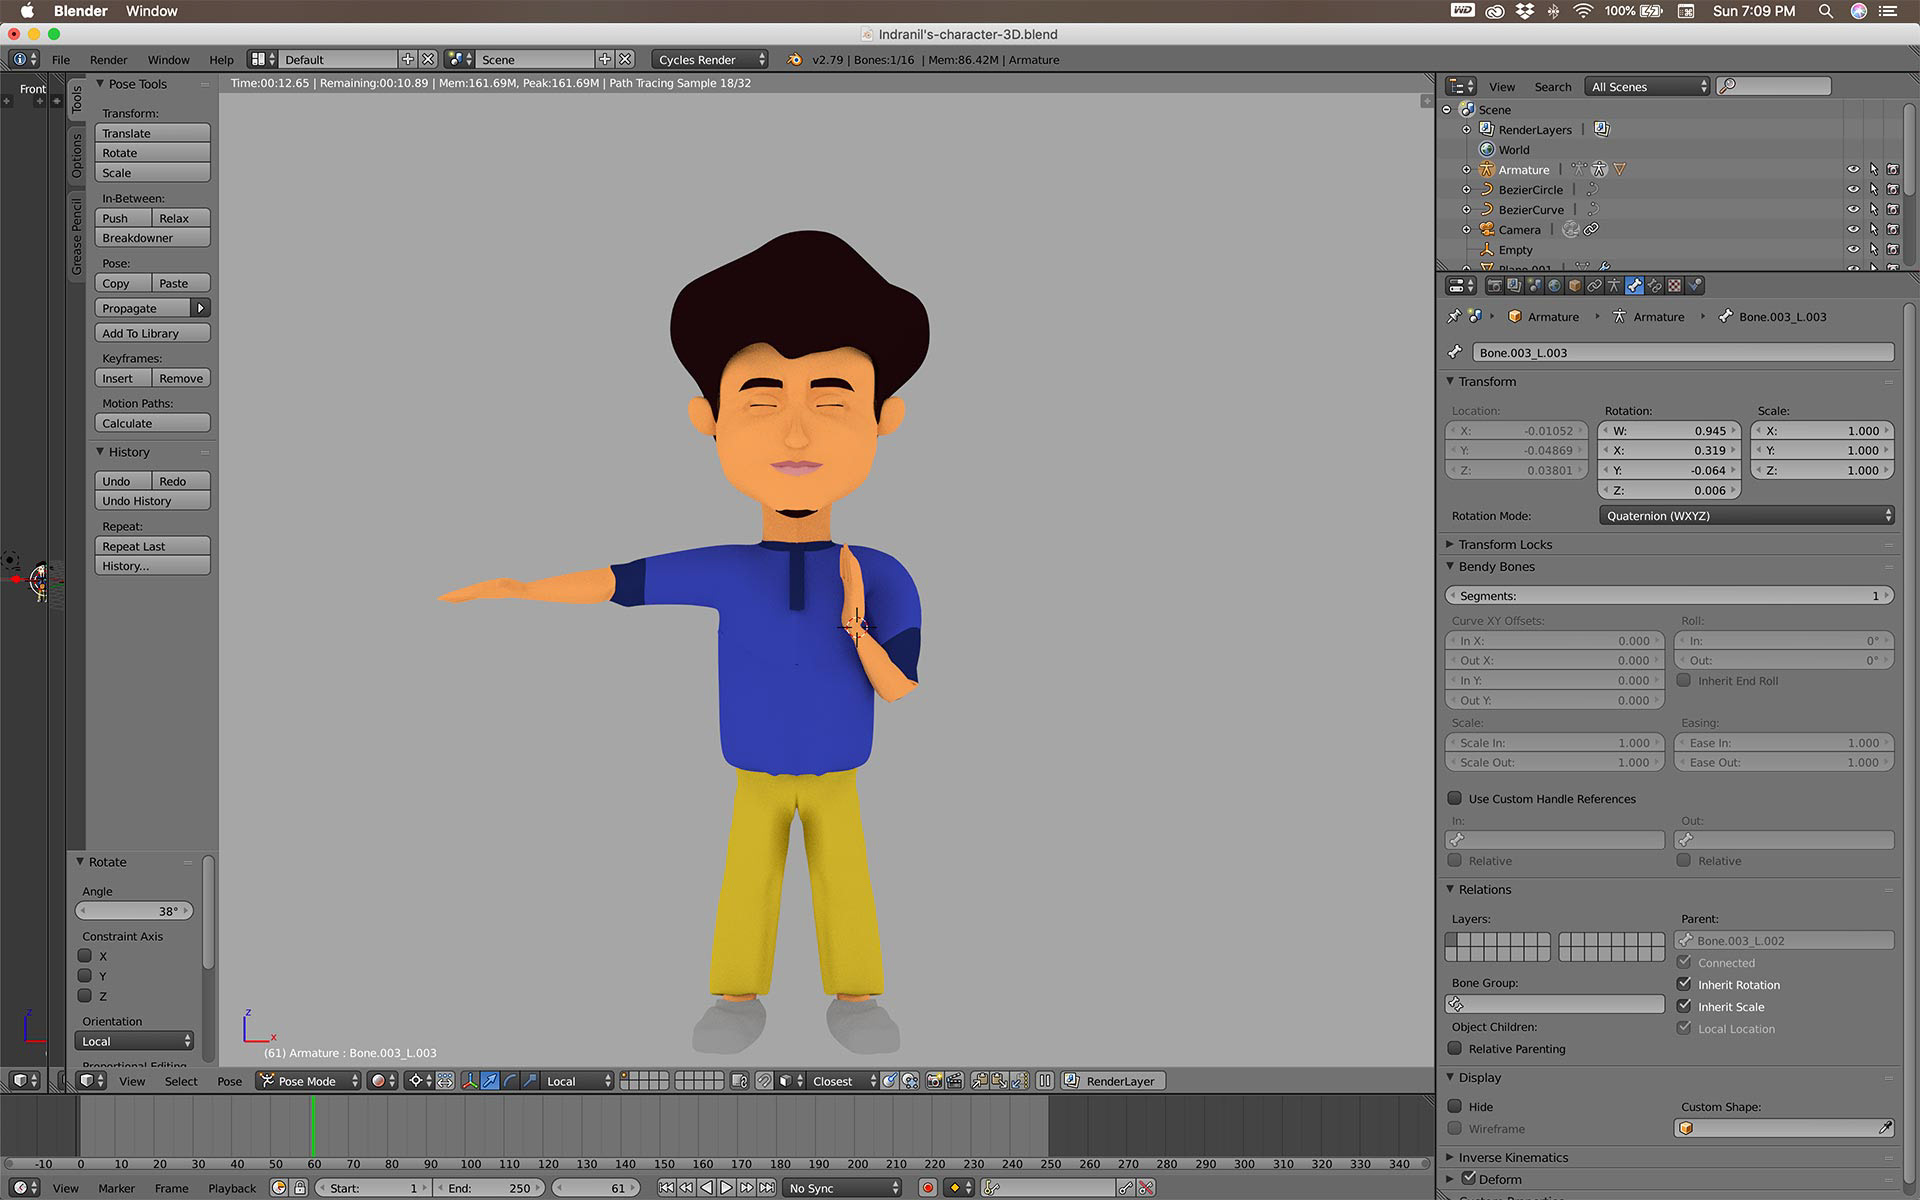Viewport: 1920px width, 1200px height.
Task: Click the record (auto keyframe) button in the timeline
Action: [x=927, y=1188]
